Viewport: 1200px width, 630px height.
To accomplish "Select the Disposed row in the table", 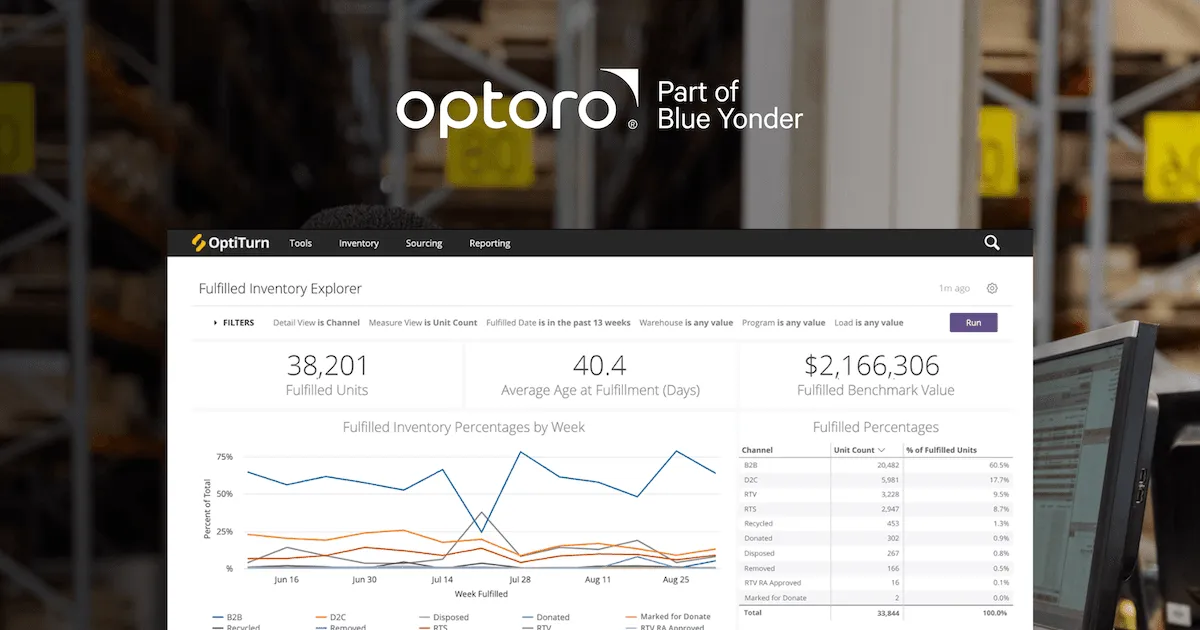I will click(876, 553).
